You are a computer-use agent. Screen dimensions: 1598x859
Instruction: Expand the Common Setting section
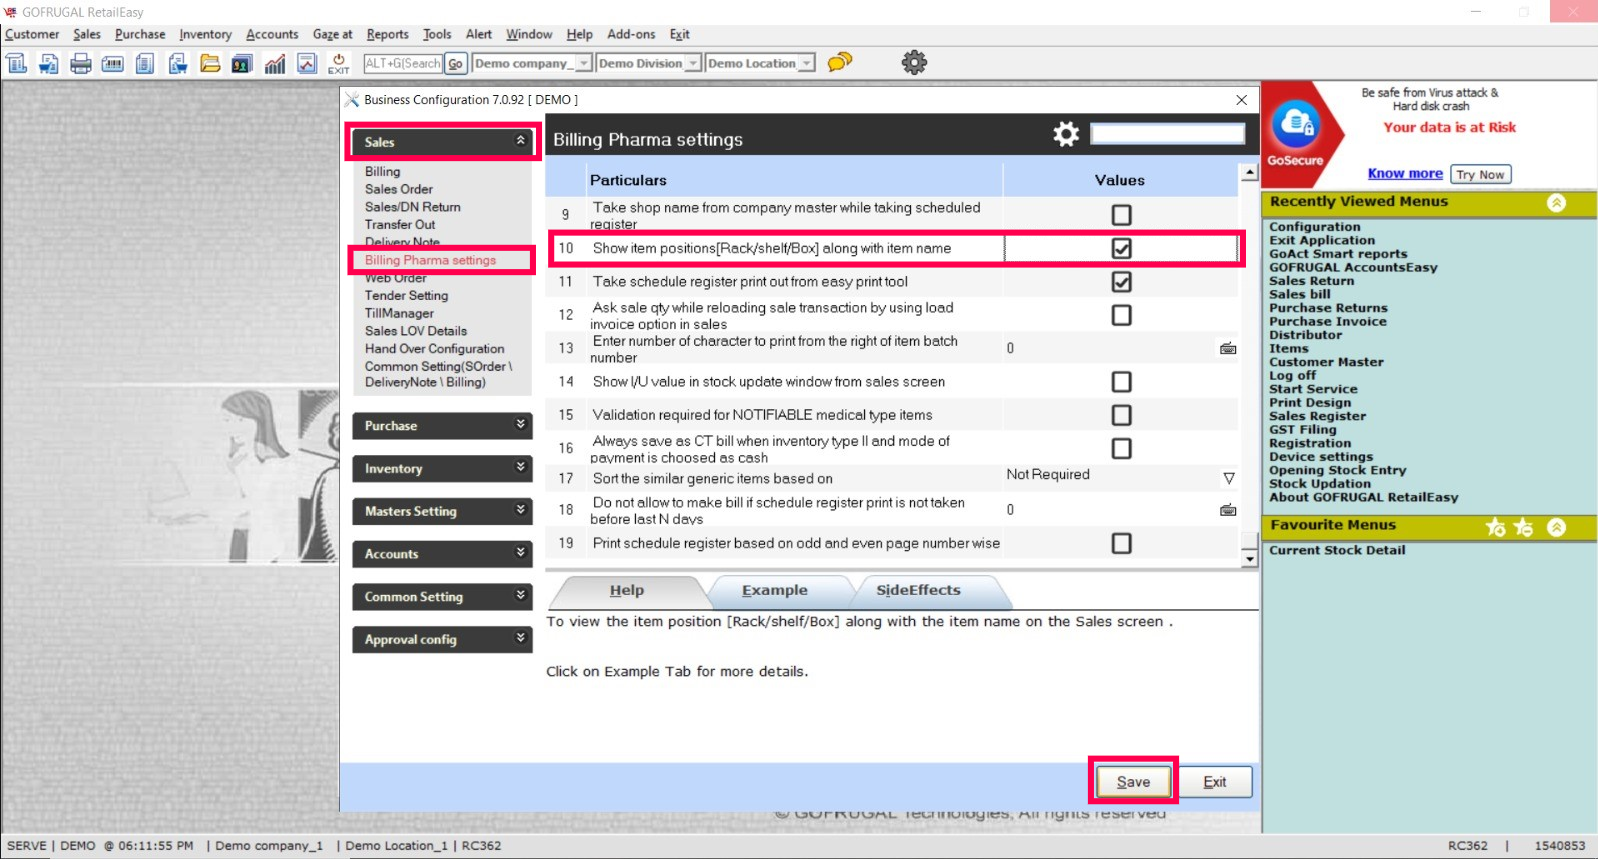click(442, 597)
